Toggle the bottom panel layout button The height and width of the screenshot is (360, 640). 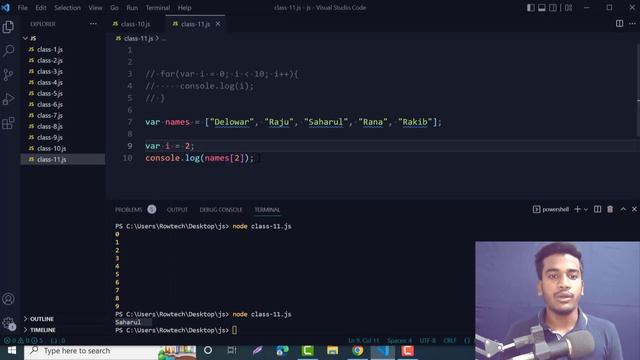coord(542,8)
